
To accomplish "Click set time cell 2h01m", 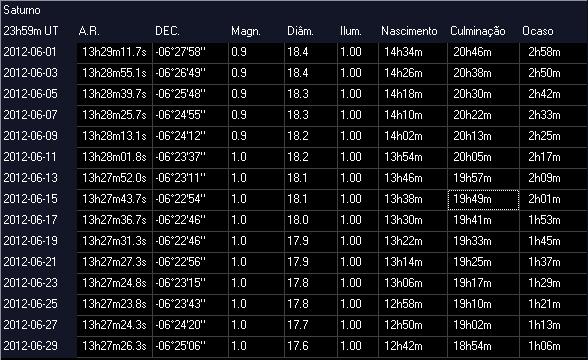I will [x=554, y=199].
